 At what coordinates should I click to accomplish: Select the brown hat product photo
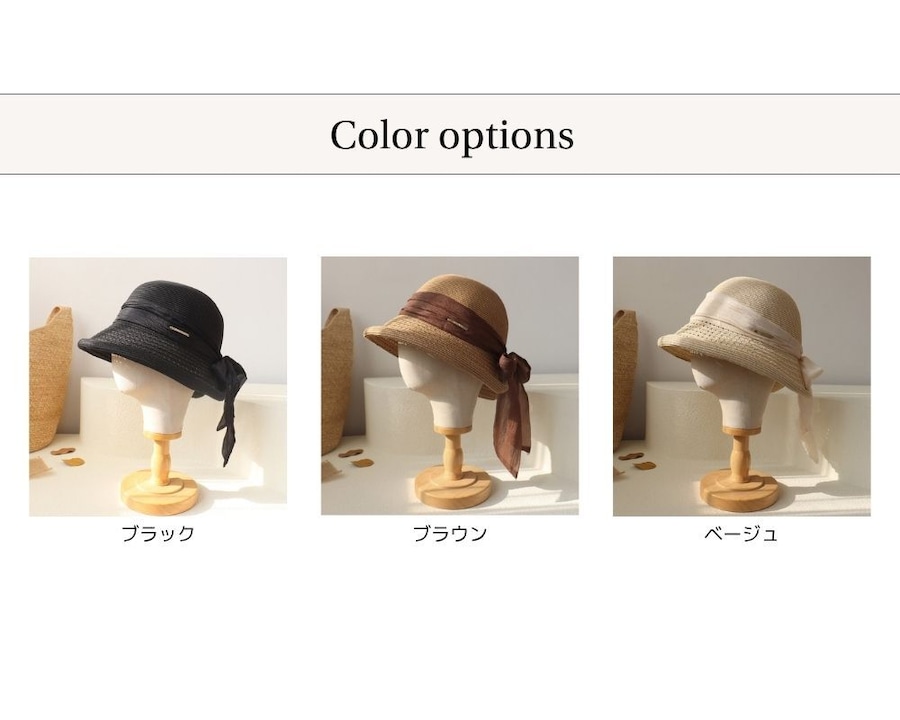pos(449,386)
